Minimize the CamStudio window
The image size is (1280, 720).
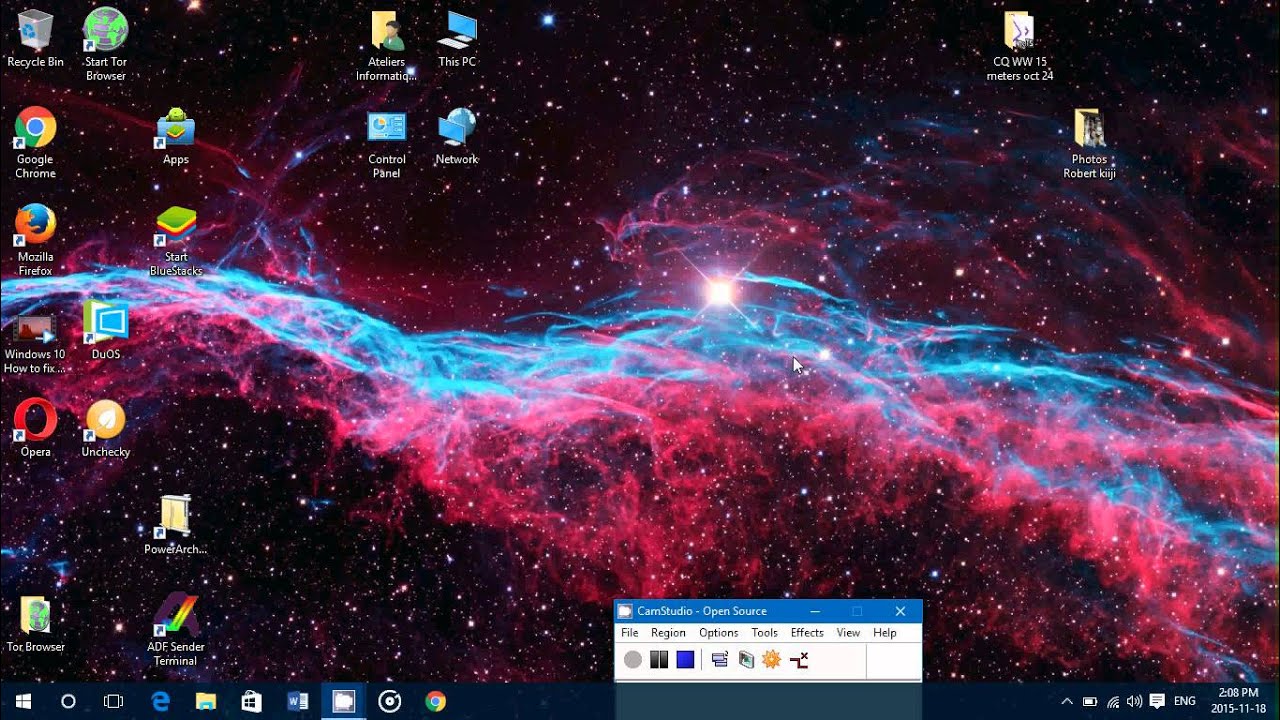click(x=815, y=611)
